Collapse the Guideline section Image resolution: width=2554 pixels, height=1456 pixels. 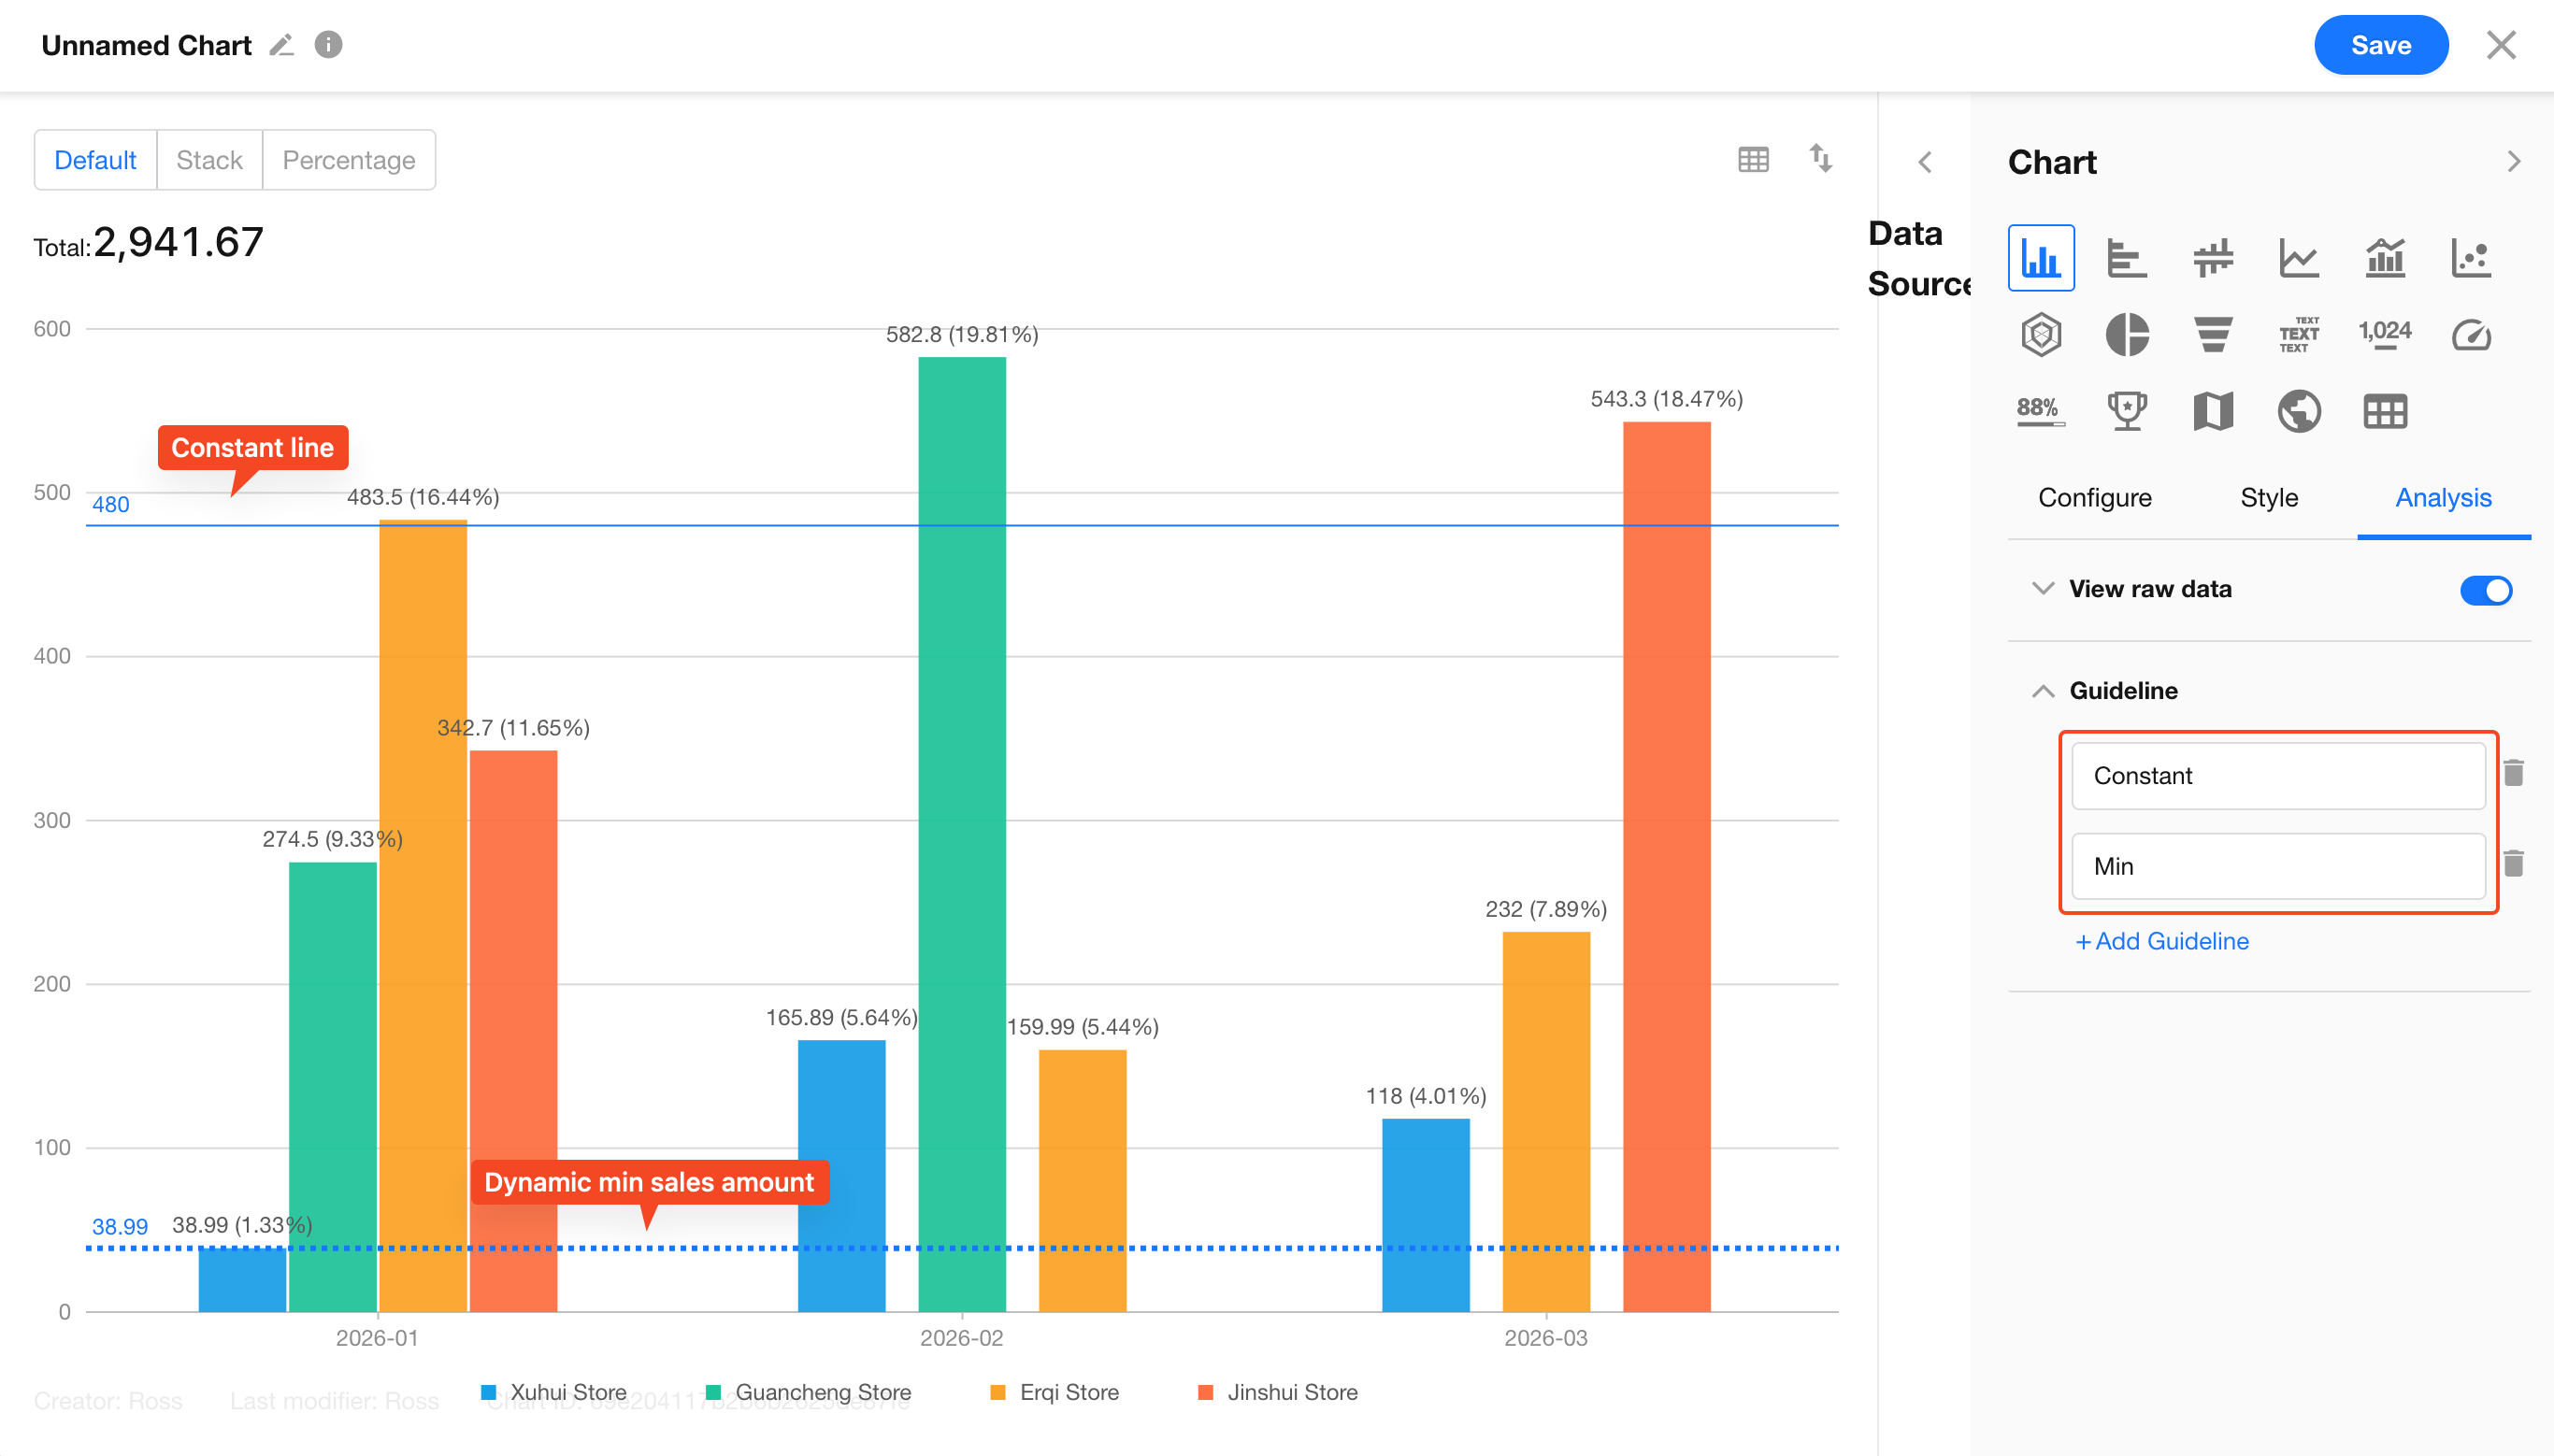[x=2043, y=691]
